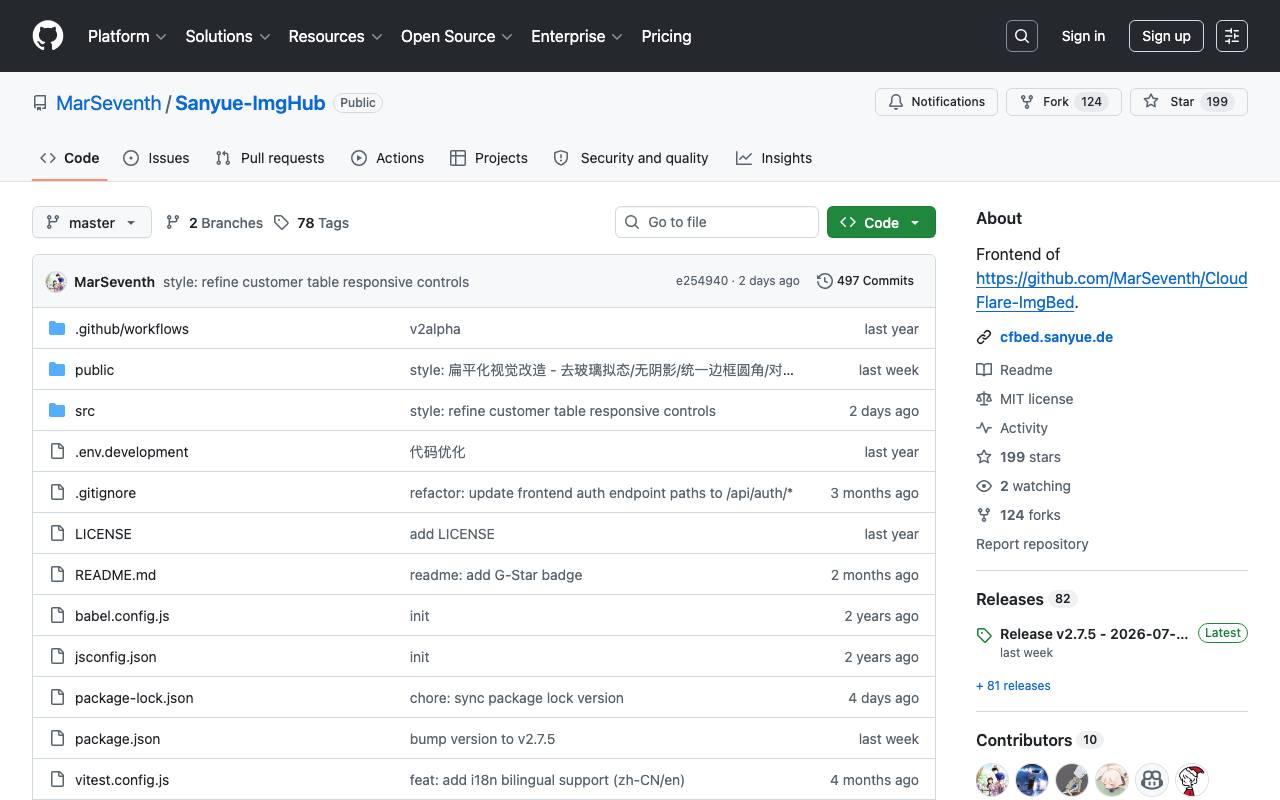Open the Security and quality tab
Image resolution: width=1280 pixels, height=800 pixels.
pyautogui.click(x=631, y=158)
